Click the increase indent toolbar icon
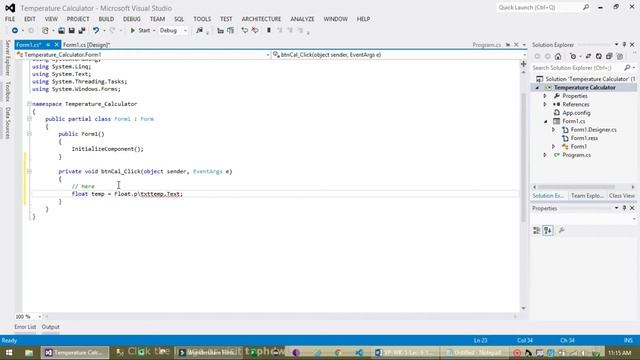Image resolution: width=640 pixels, height=360 pixels. click(x=231, y=31)
